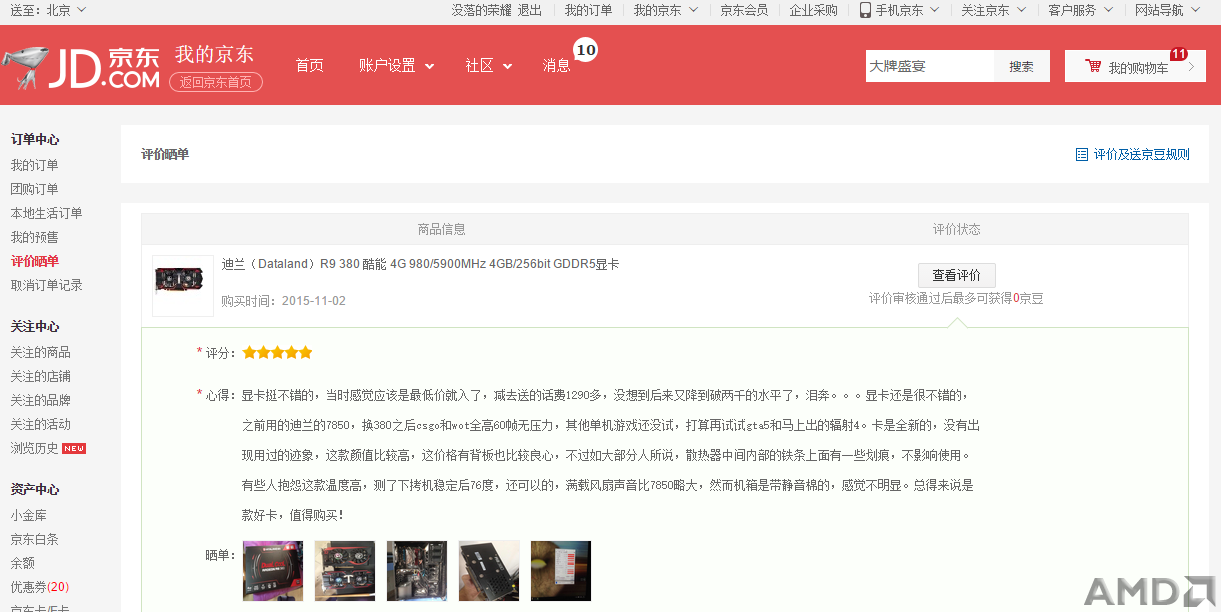Click the shopping cart icon

click(1093, 67)
